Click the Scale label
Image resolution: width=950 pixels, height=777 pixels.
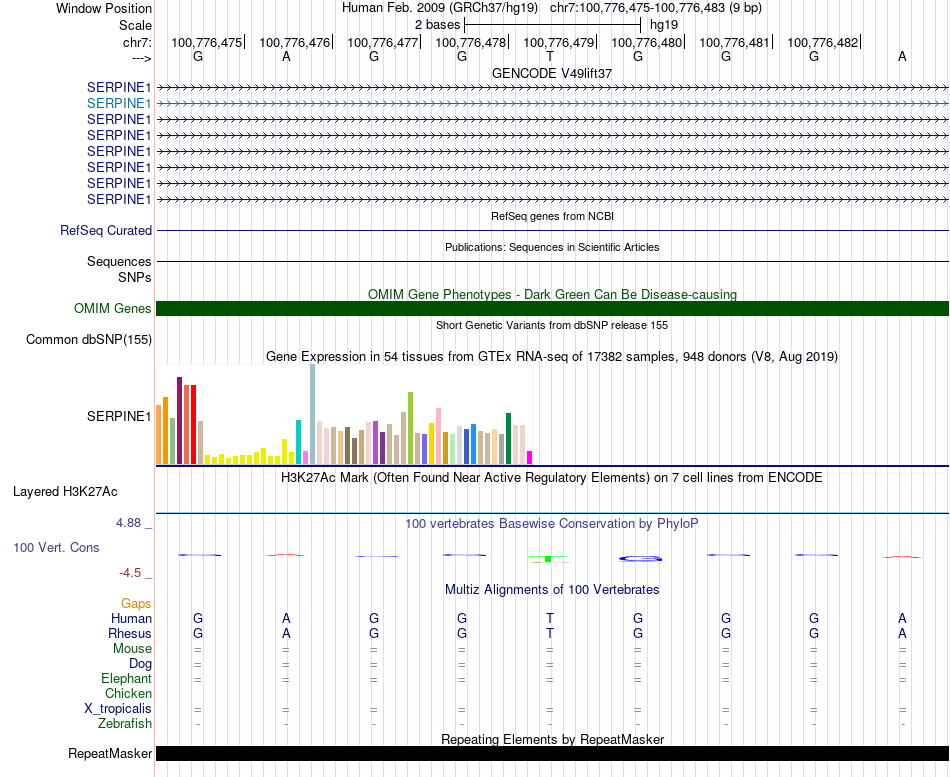click(136, 25)
